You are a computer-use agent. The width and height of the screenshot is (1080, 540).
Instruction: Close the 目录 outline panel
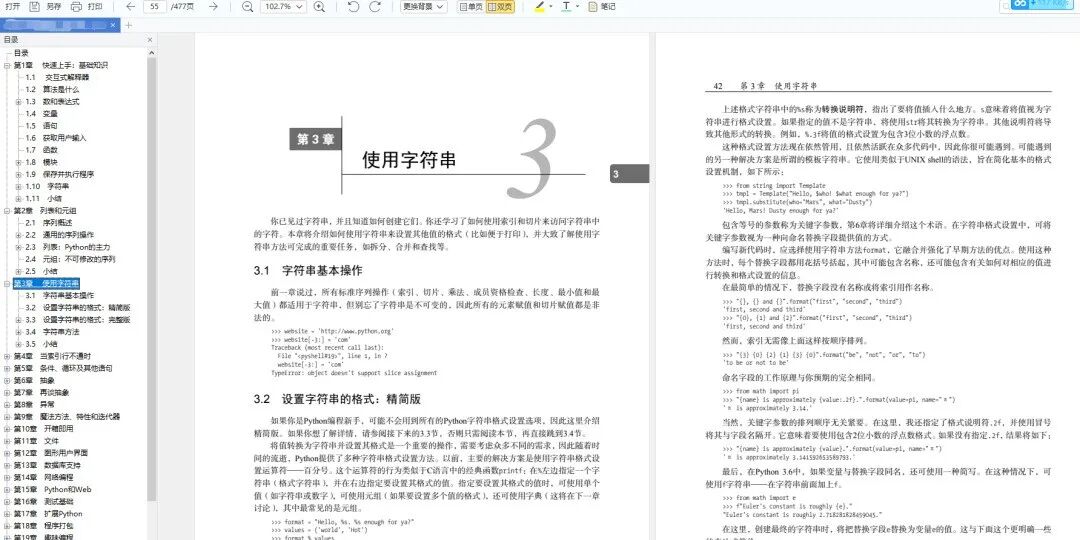[150, 40]
